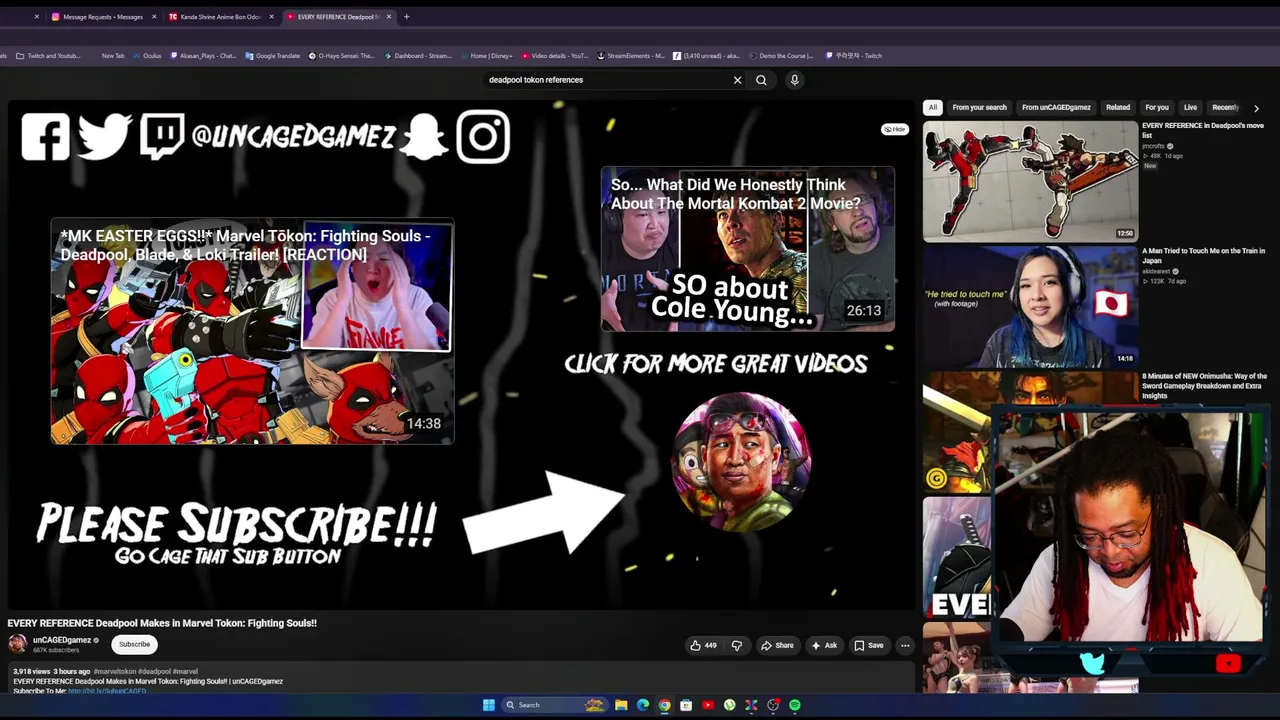
Task: Open the Home Disney+ bookmark
Action: coord(487,56)
